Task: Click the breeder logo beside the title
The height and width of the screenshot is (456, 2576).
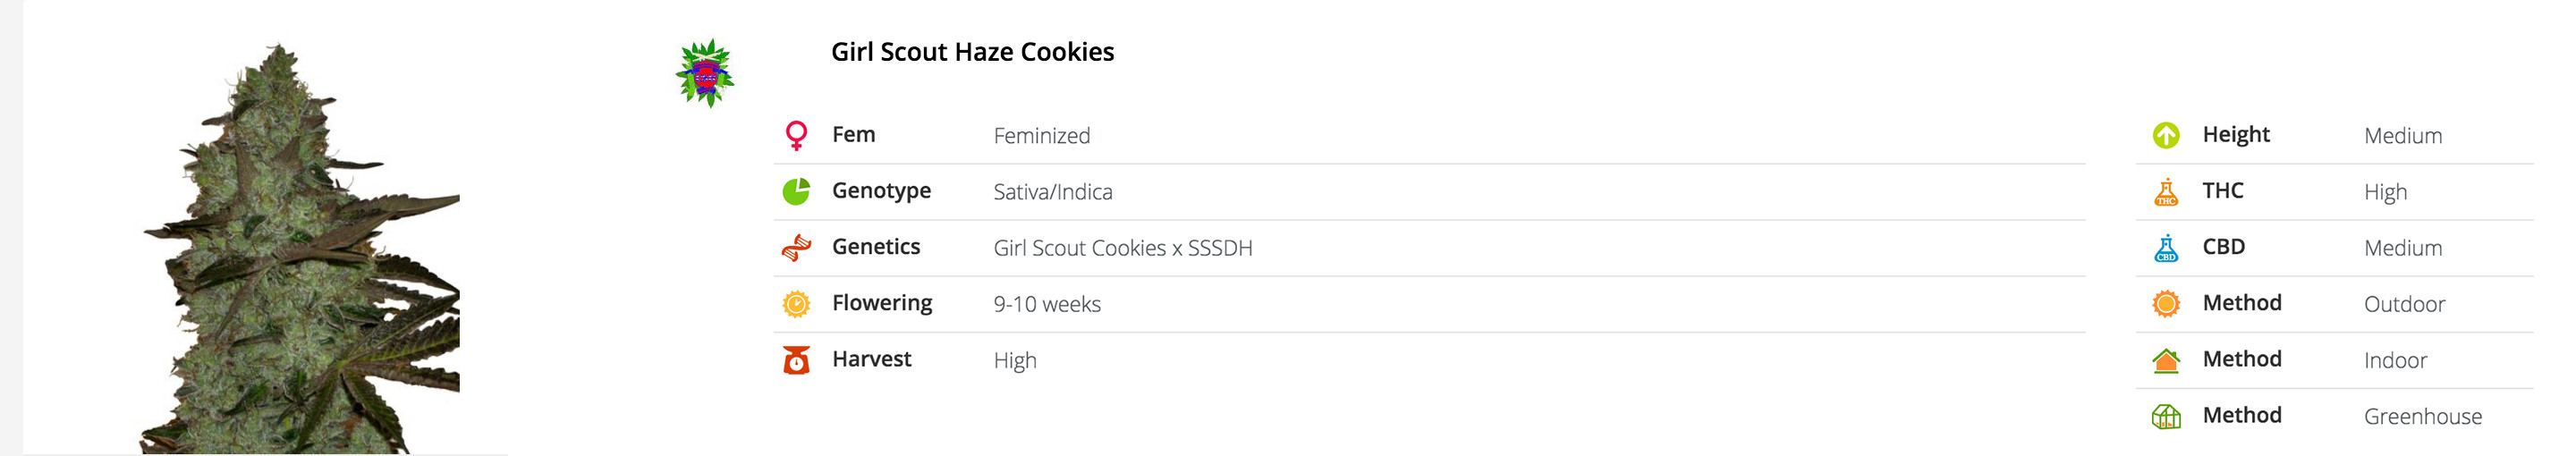Action: pos(705,73)
